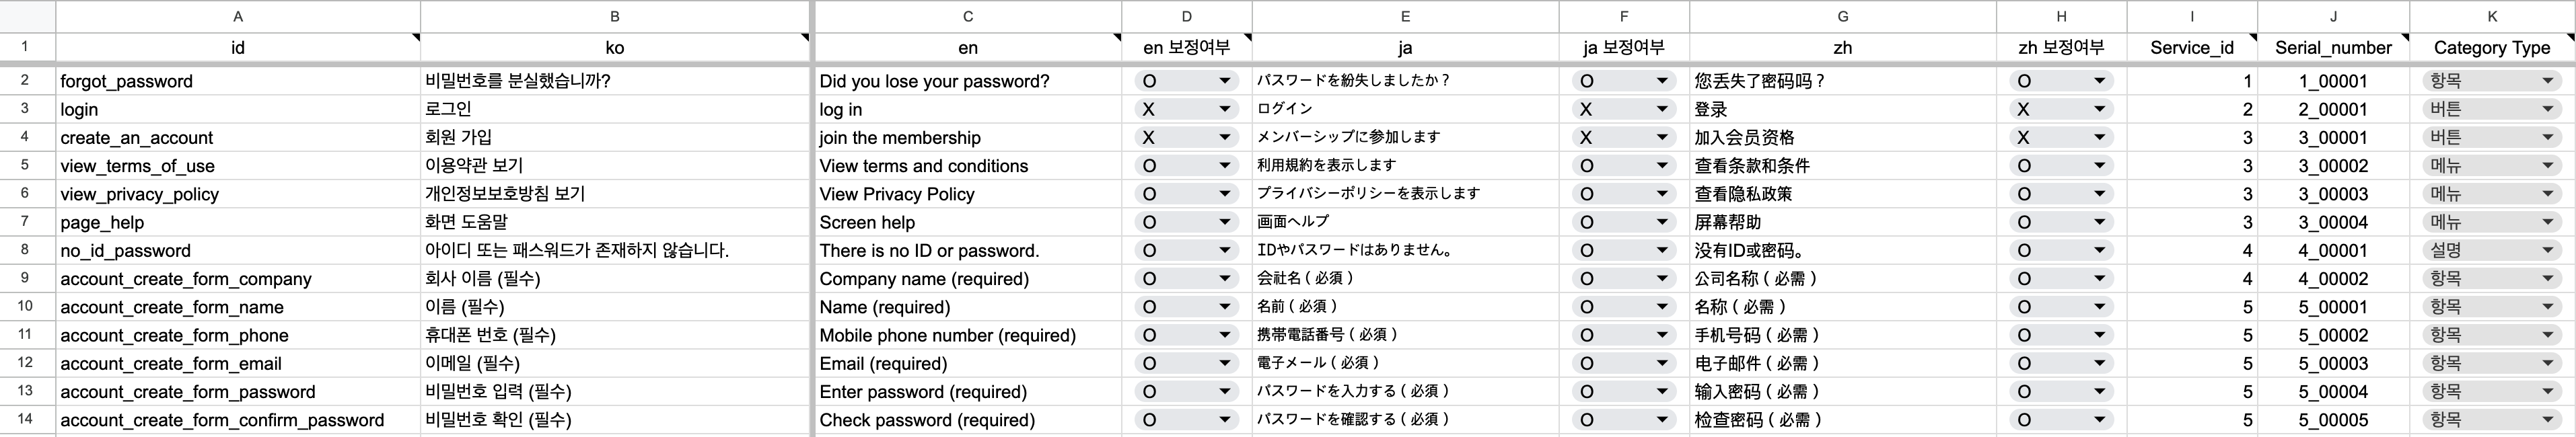
Task: Expand Category Type dropdown showing 설명
Action: pos(2491,250)
